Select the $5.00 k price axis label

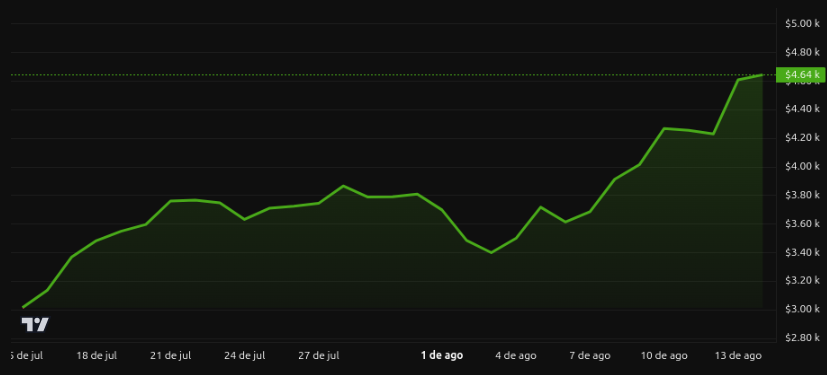pyautogui.click(x=802, y=24)
